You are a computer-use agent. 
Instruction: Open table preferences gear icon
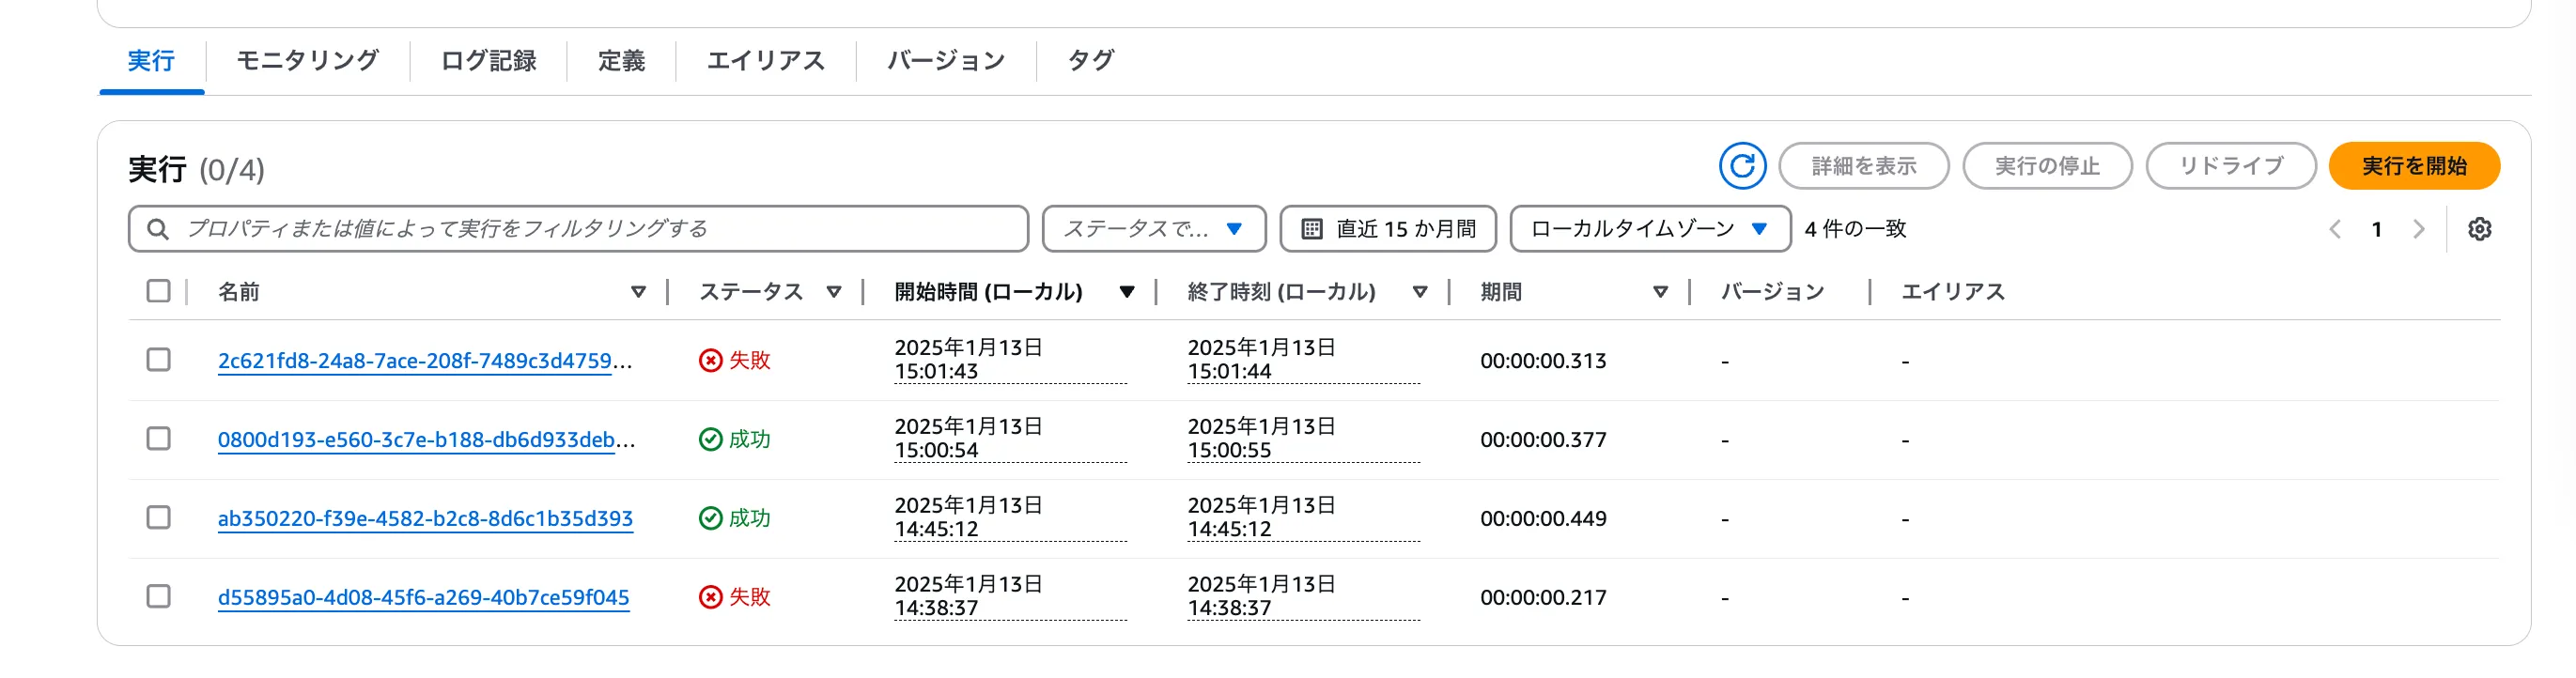[2478, 229]
